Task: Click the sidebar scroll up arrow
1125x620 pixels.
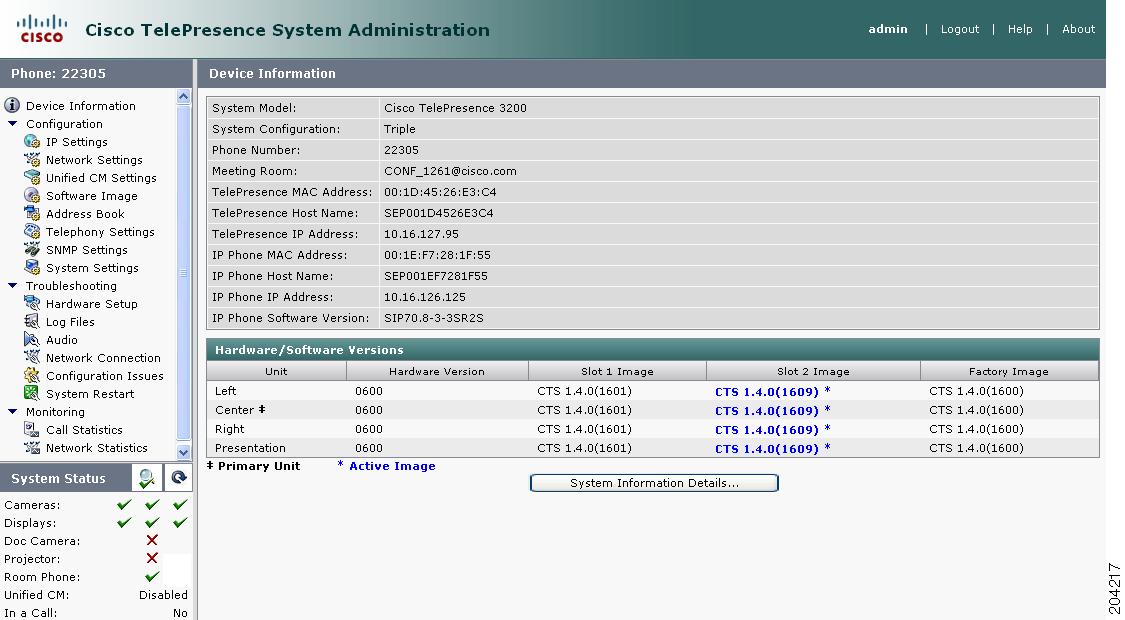Action: [x=184, y=96]
